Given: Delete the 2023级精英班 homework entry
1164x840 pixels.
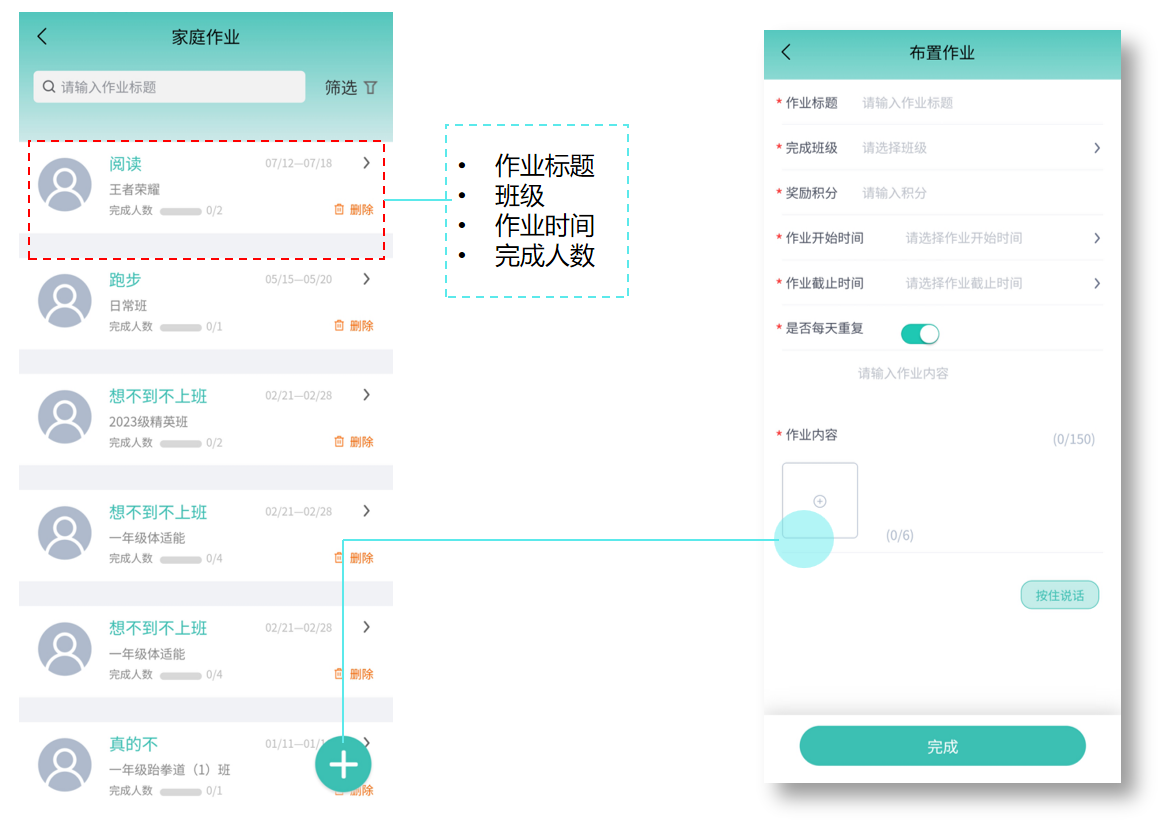Looking at the screenshot, I should pyautogui.click(x=353, y=442).
